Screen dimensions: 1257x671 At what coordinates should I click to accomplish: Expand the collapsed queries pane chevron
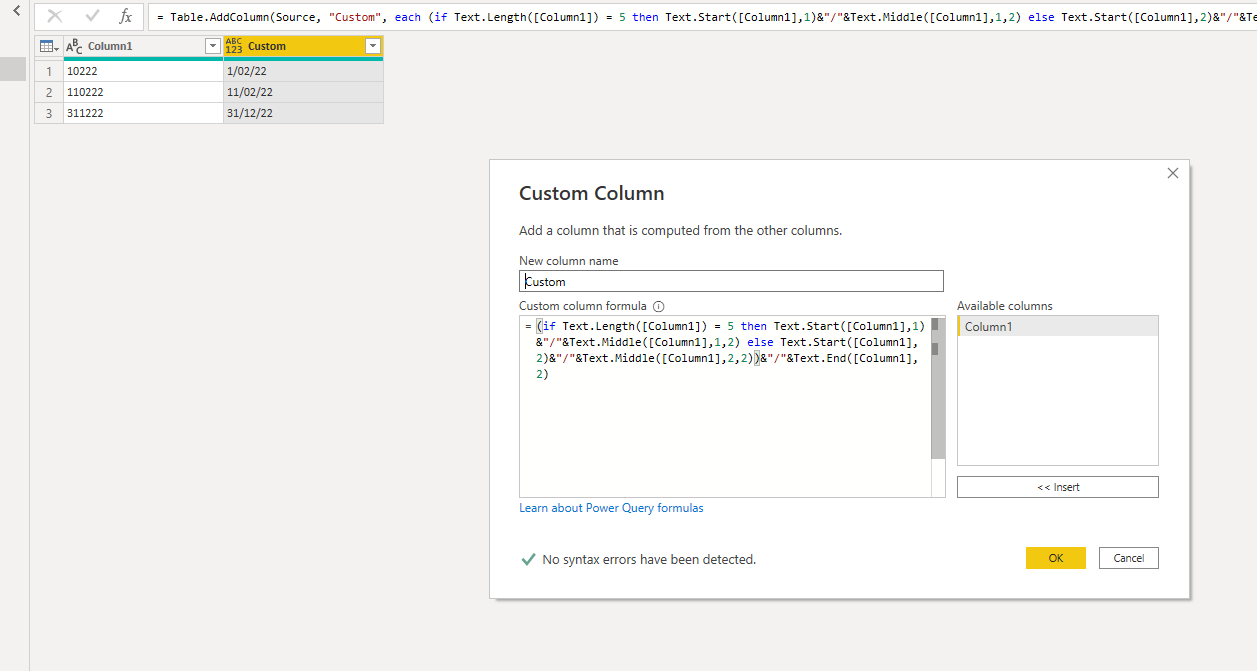click(16, 9)
